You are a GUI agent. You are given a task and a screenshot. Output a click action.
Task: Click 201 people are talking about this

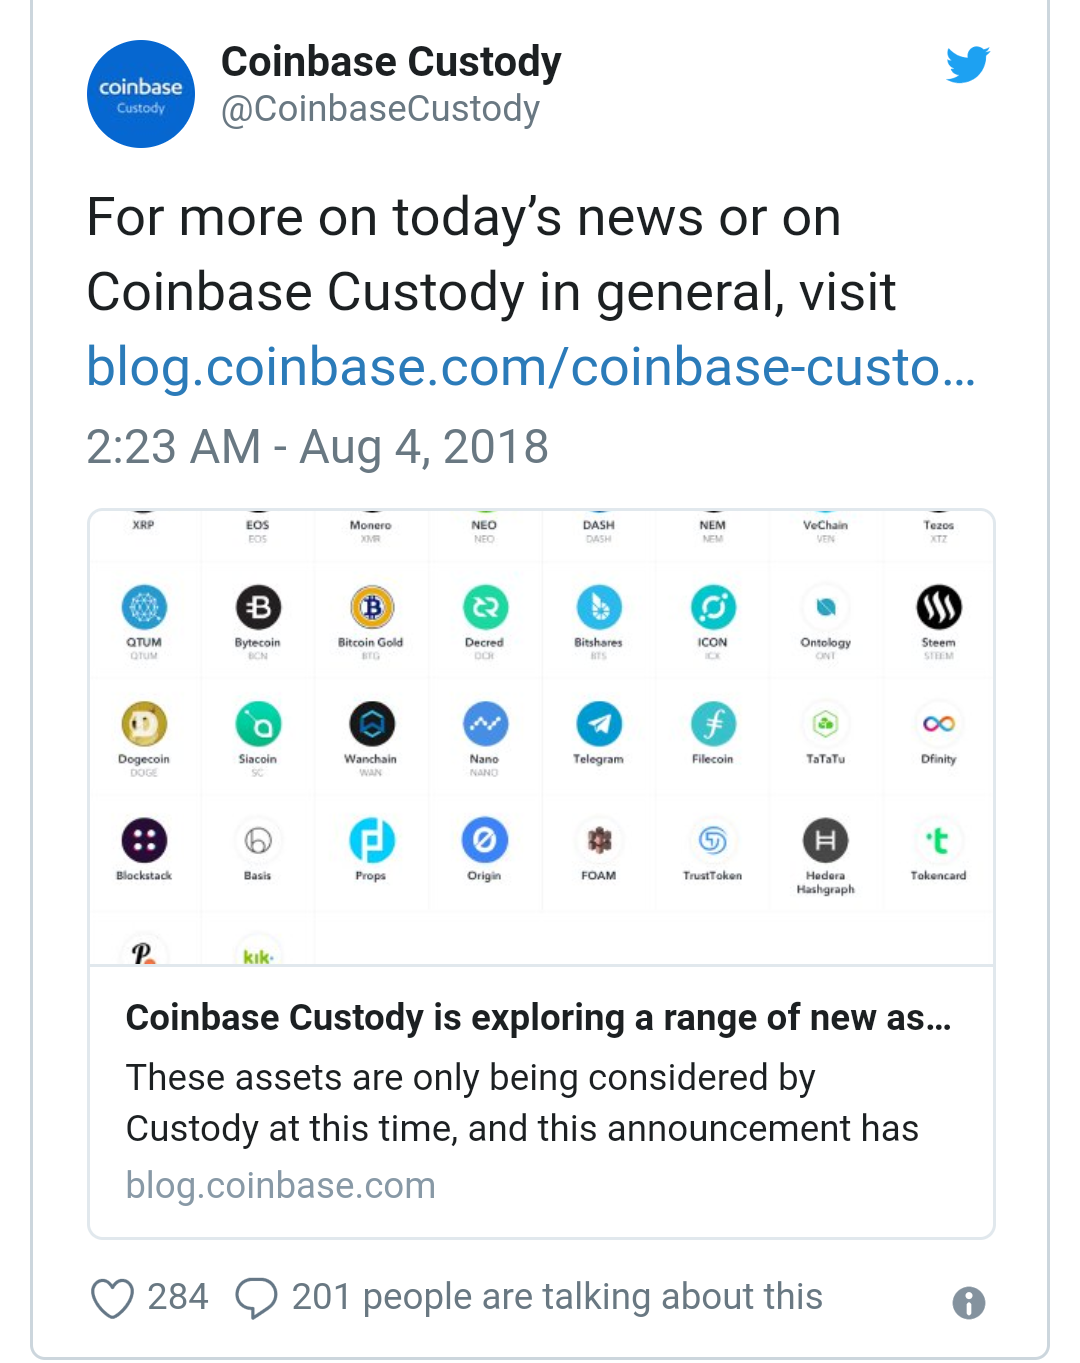click(556, 1297)
